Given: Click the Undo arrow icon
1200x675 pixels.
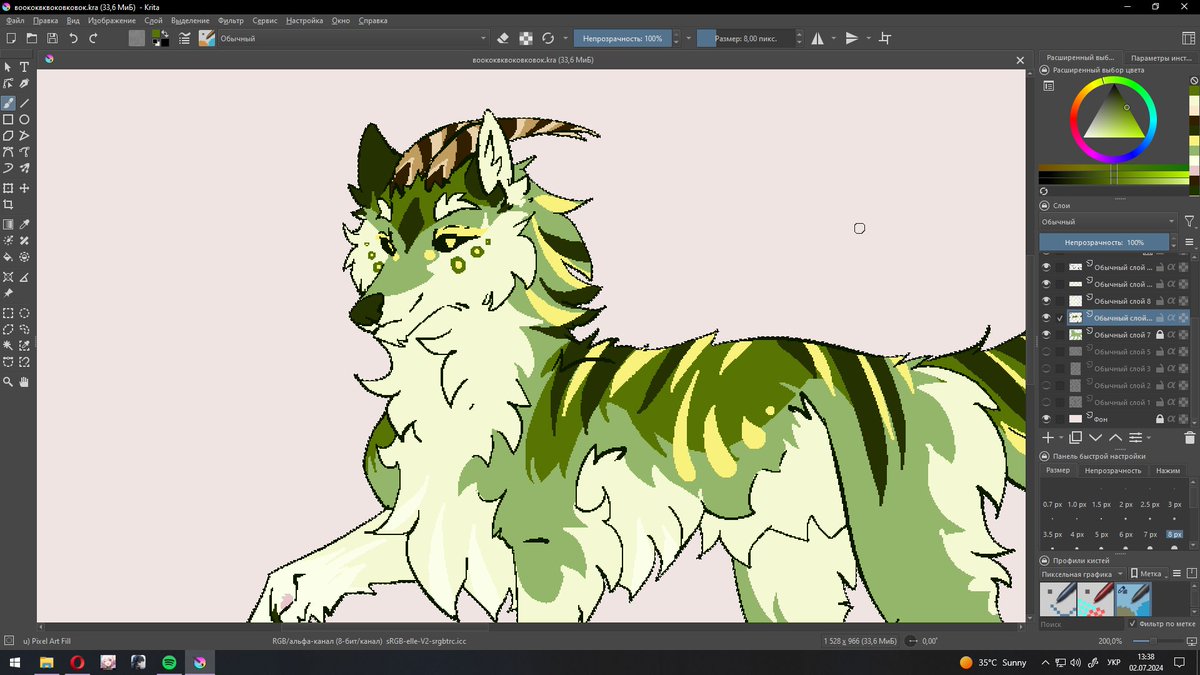Looking at the screenshot, I should click(x=73, y=38).
